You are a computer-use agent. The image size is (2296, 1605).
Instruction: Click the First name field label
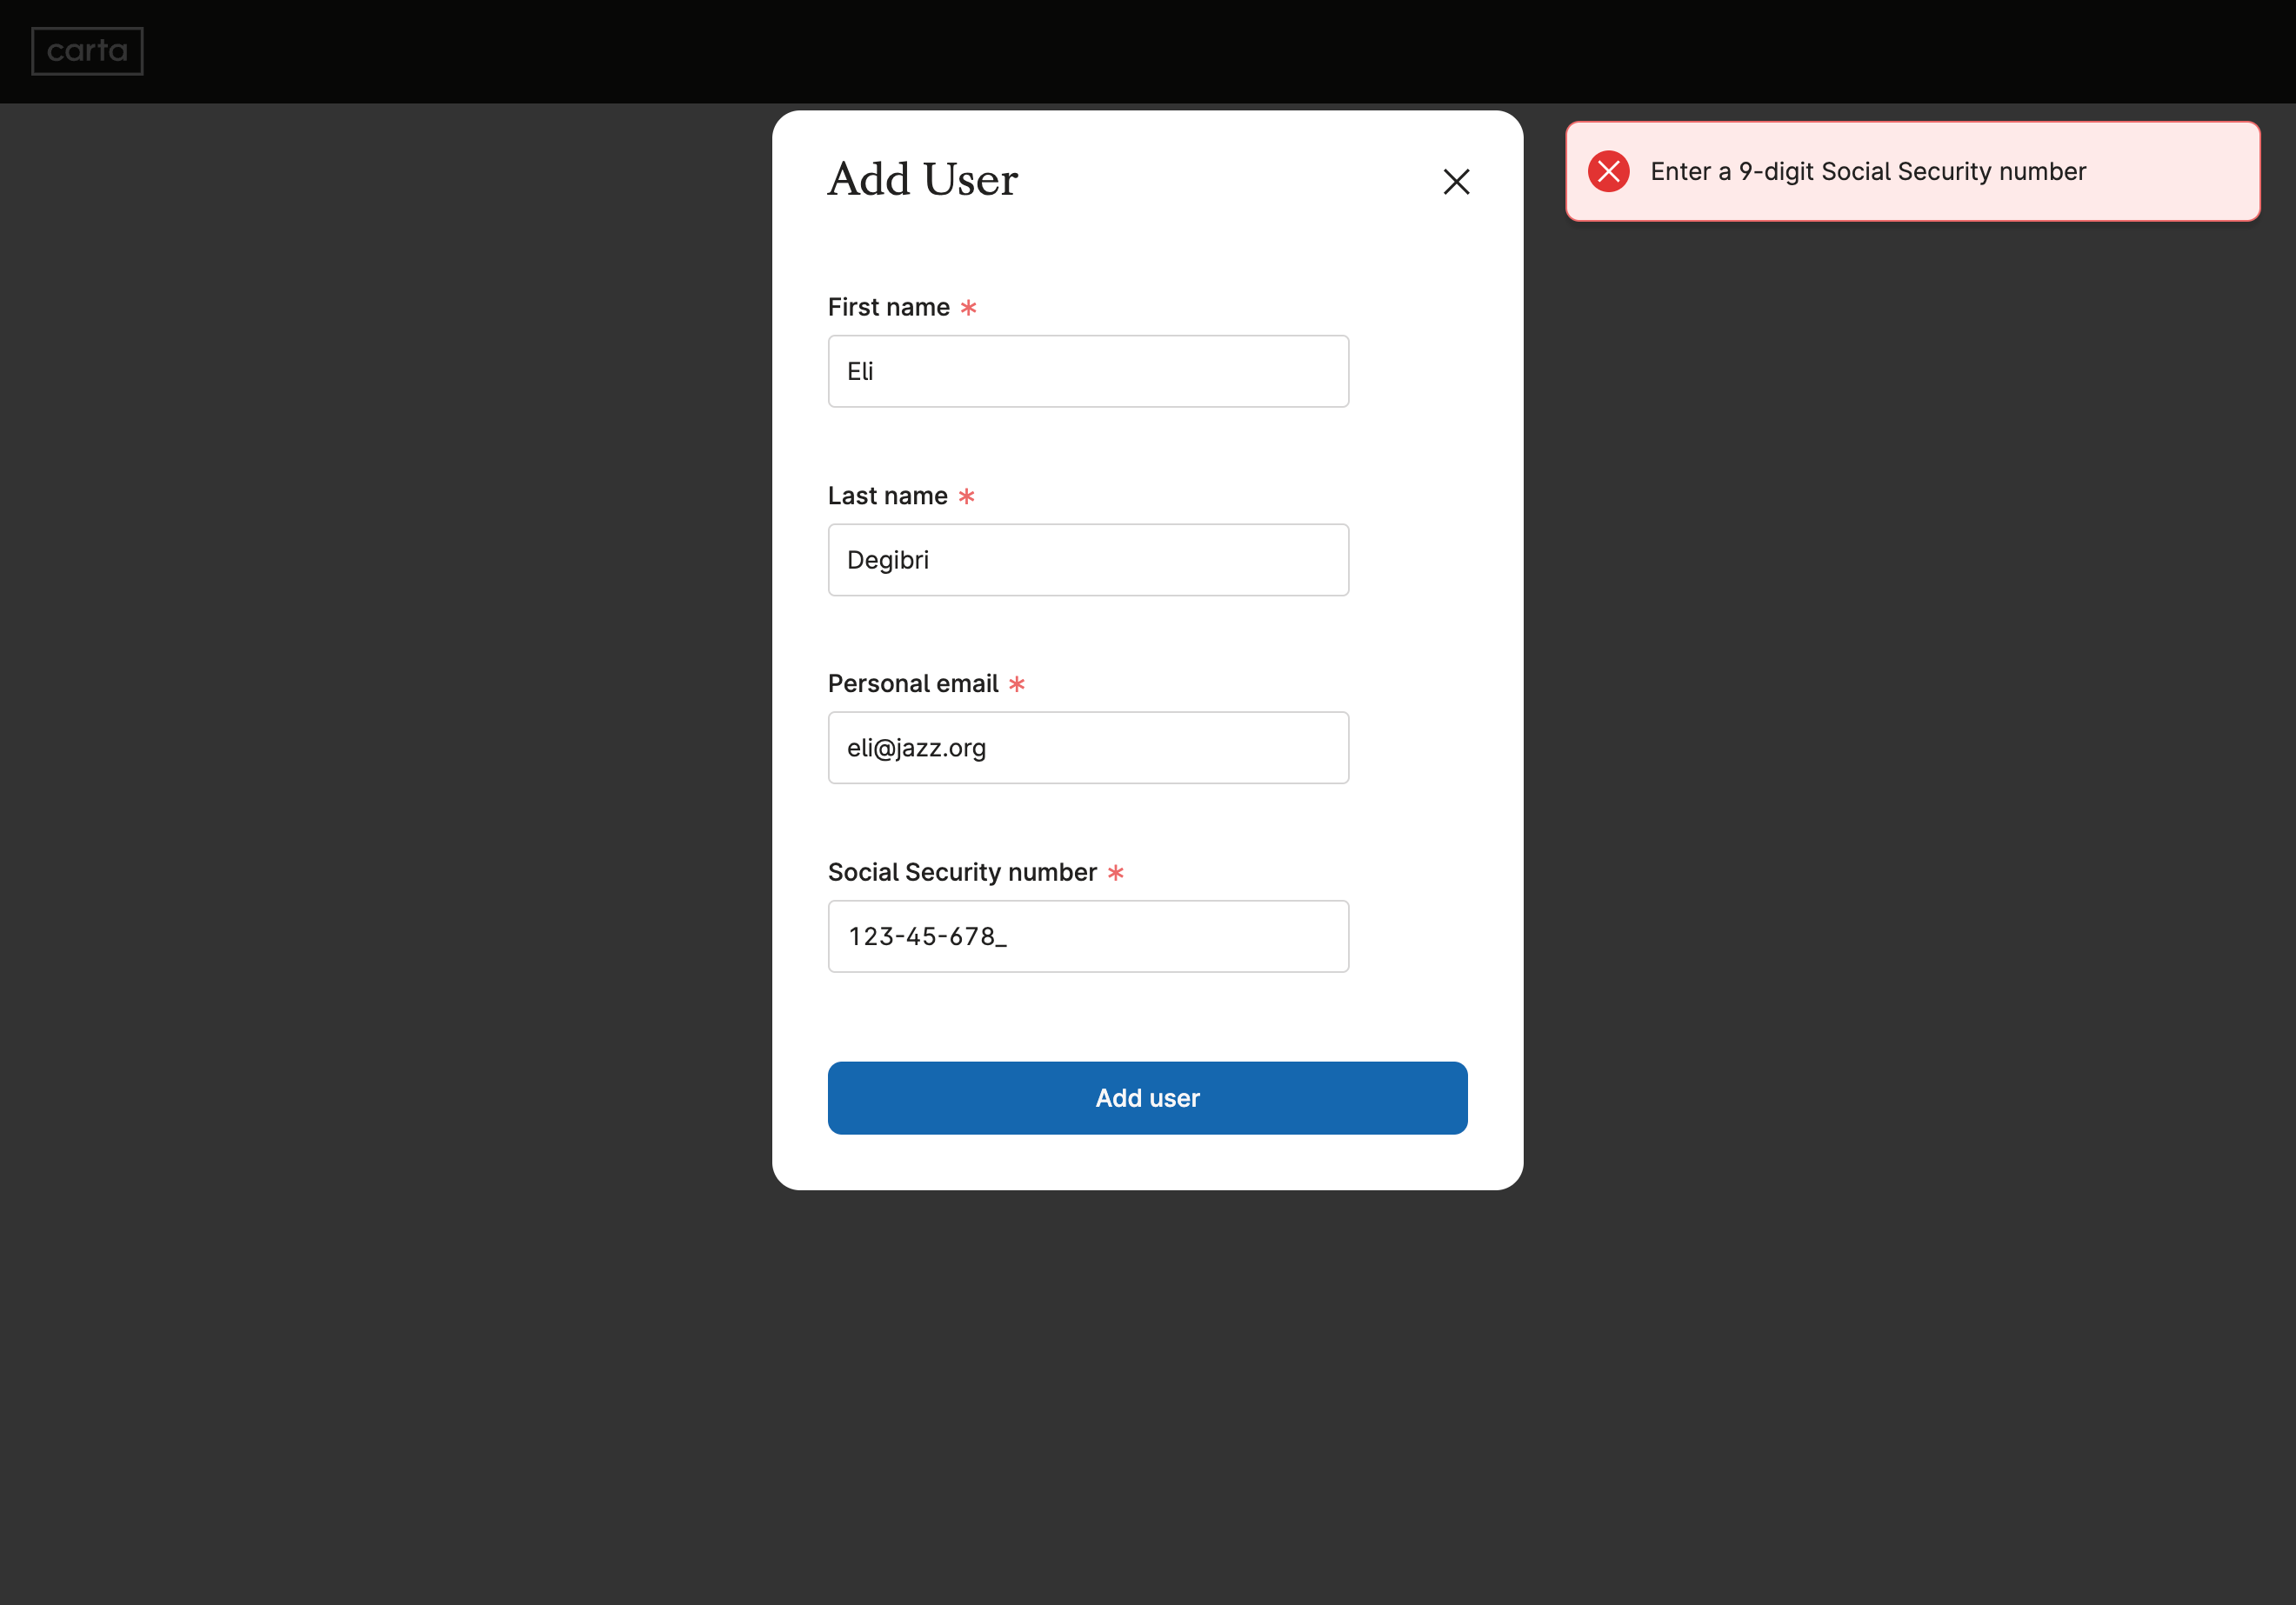[888, 307]
